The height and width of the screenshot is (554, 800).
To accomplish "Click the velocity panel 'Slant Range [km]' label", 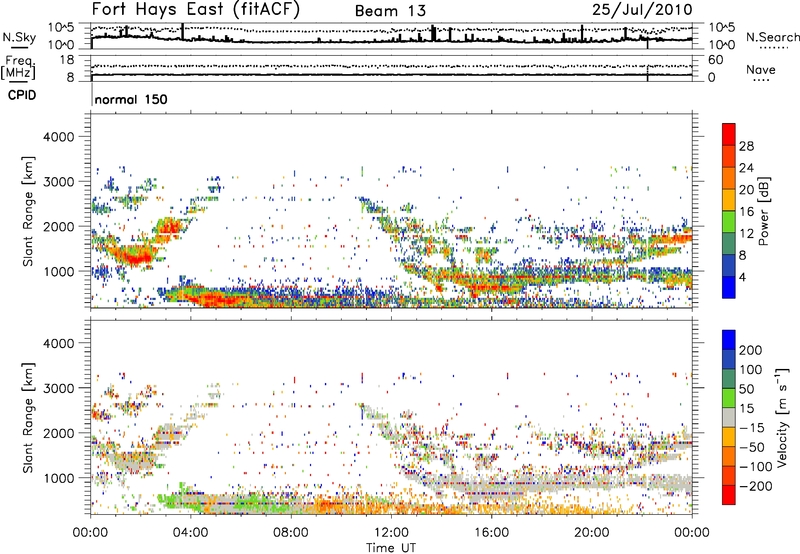I will [x=28, y=418].
